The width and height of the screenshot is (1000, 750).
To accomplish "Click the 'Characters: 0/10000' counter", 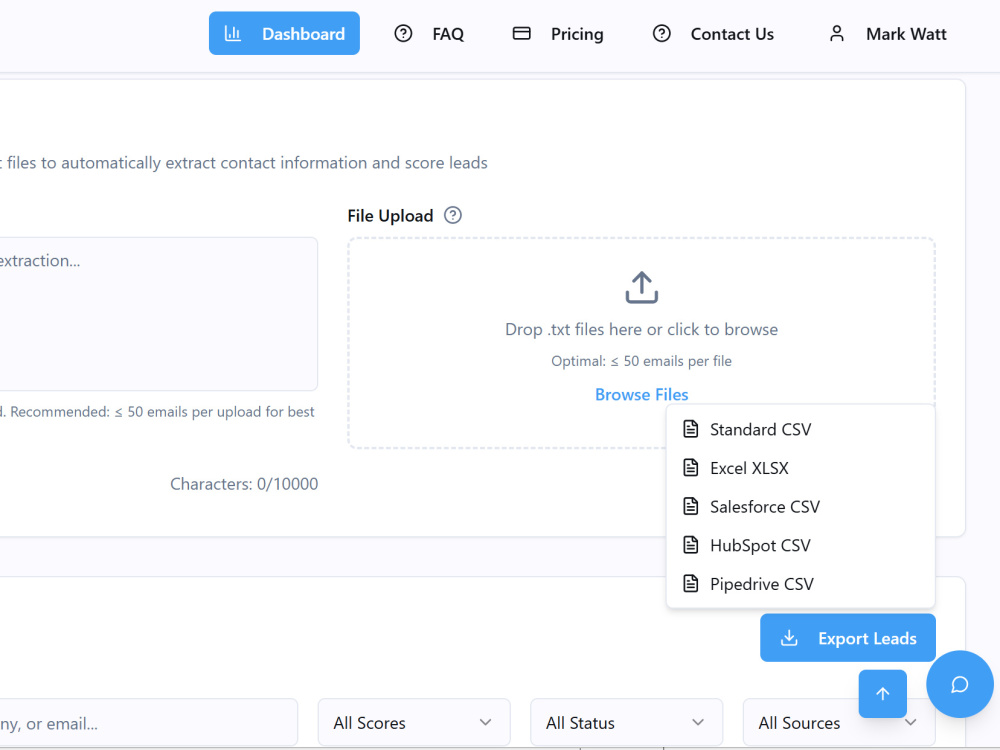I will (244, 484).
